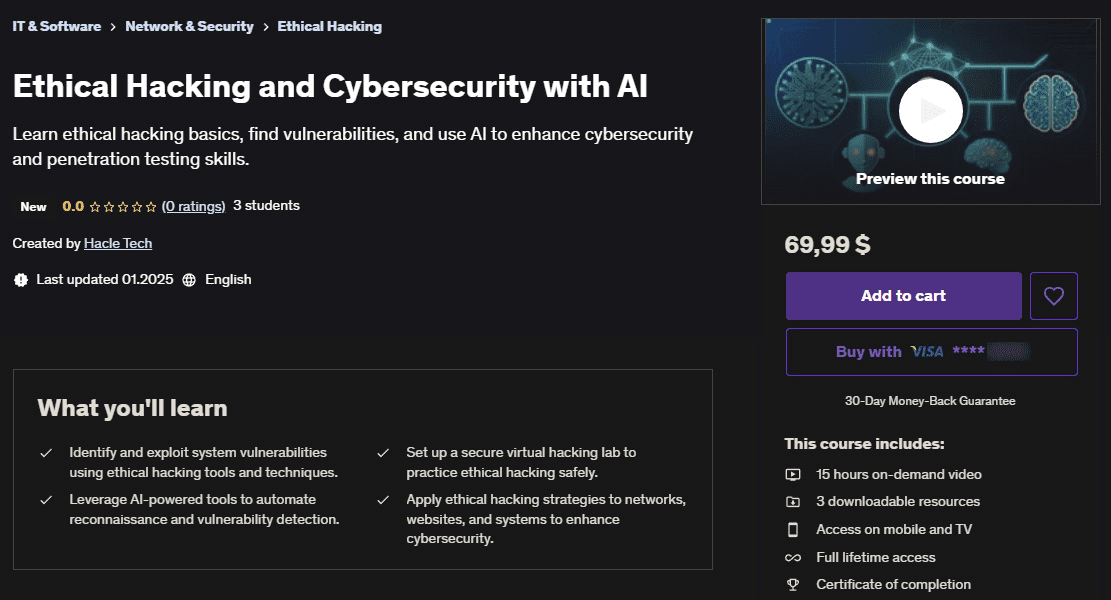
Task: Click the English language globe icon
Action: [x=189, y=279]
